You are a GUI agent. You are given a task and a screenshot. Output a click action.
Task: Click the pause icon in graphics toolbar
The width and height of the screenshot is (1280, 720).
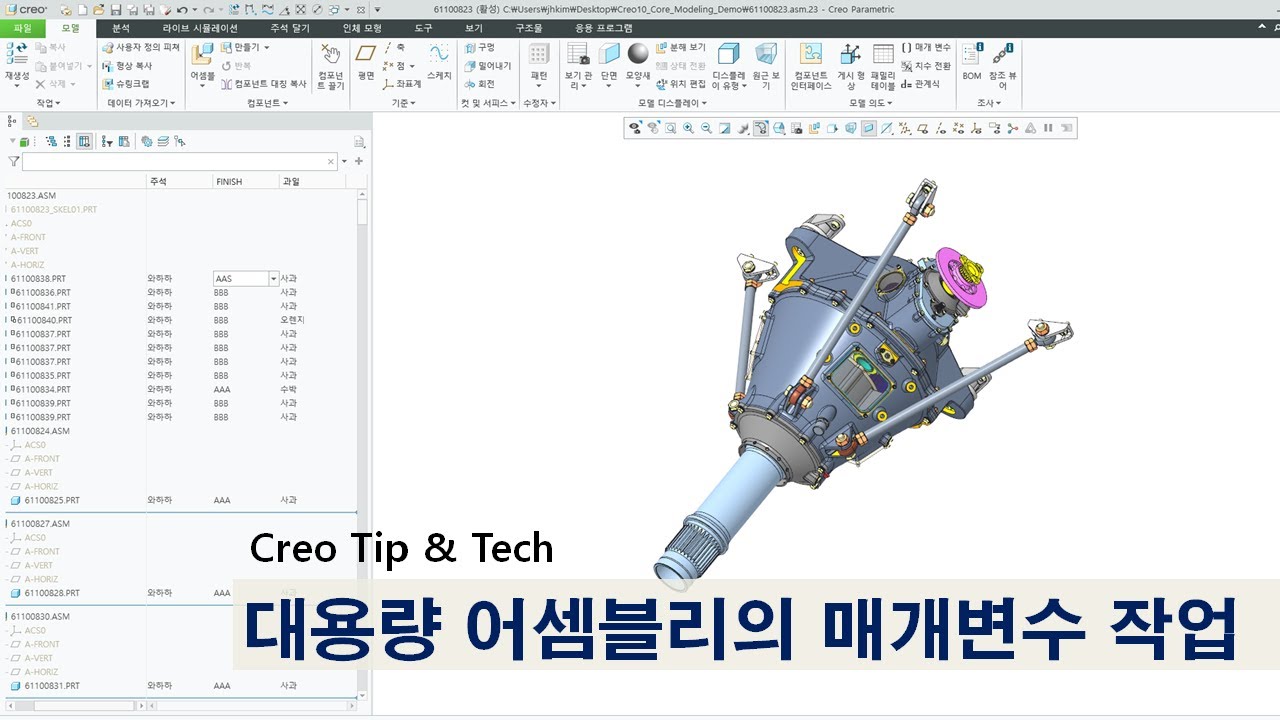click(1048, 128)
